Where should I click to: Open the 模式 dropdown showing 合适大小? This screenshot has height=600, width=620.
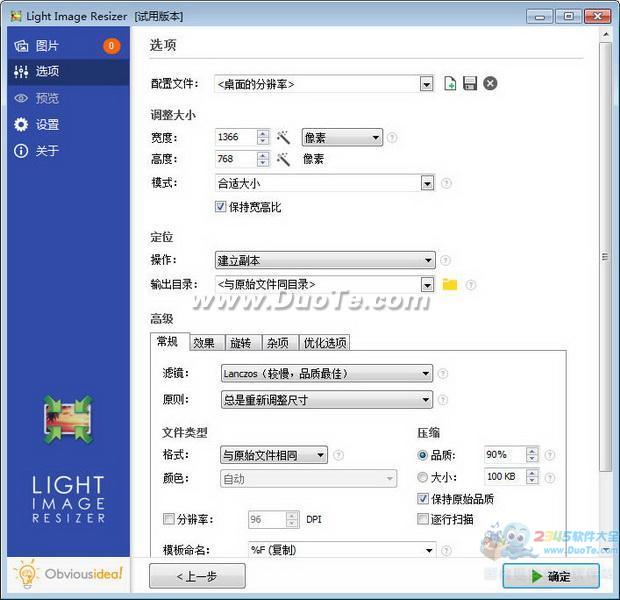click(x=427, y=183)
